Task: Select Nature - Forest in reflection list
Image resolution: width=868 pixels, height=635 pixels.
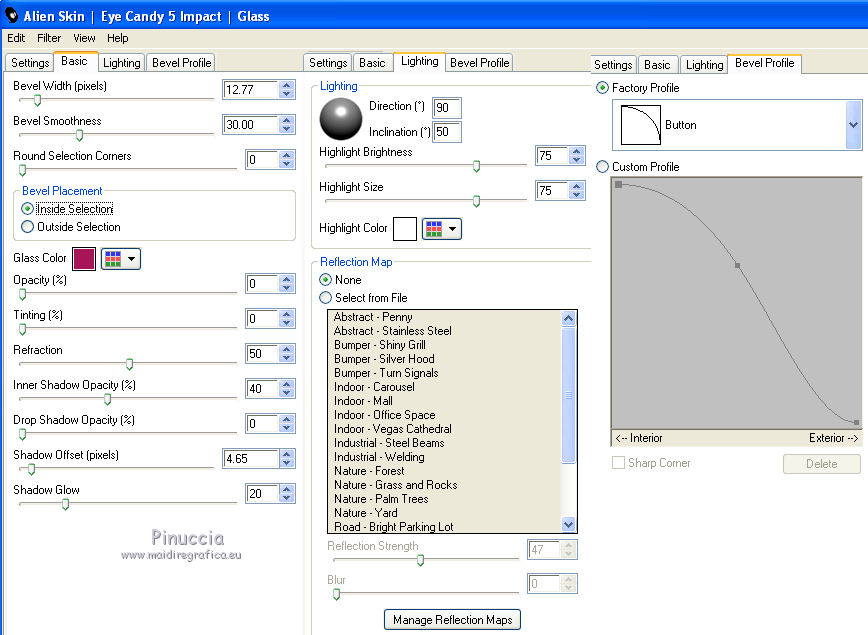Action: (x=369, y=471)
